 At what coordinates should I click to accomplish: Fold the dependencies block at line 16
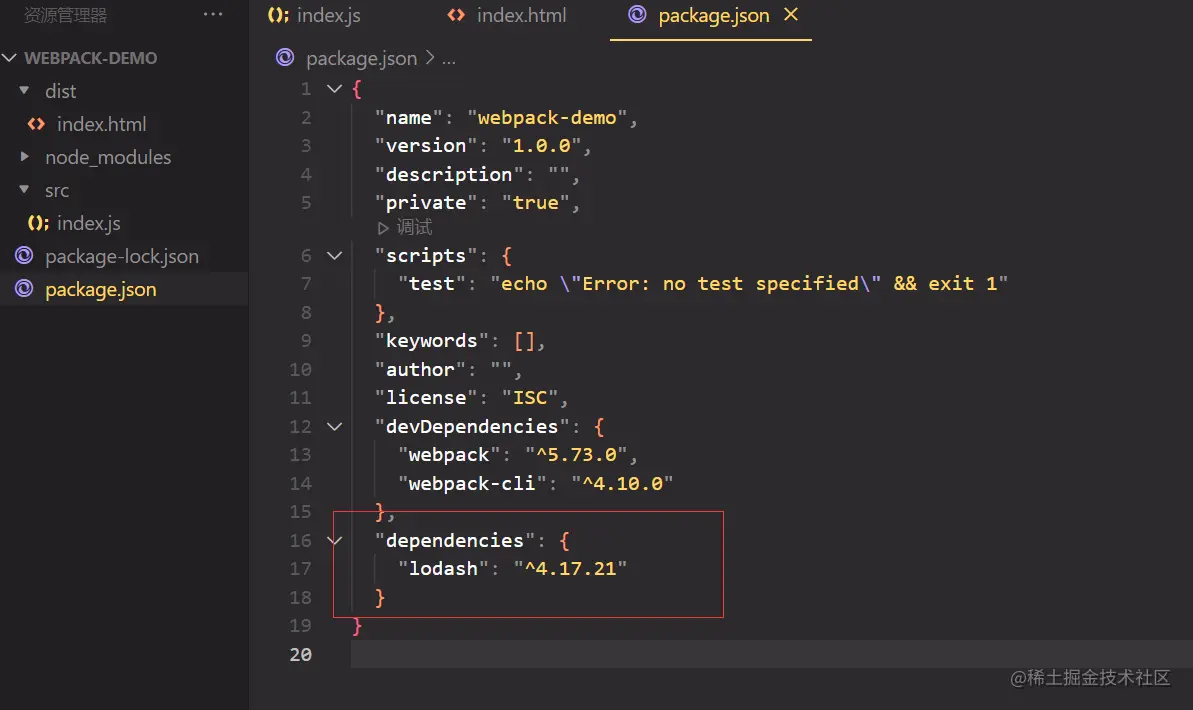(334, 540)
